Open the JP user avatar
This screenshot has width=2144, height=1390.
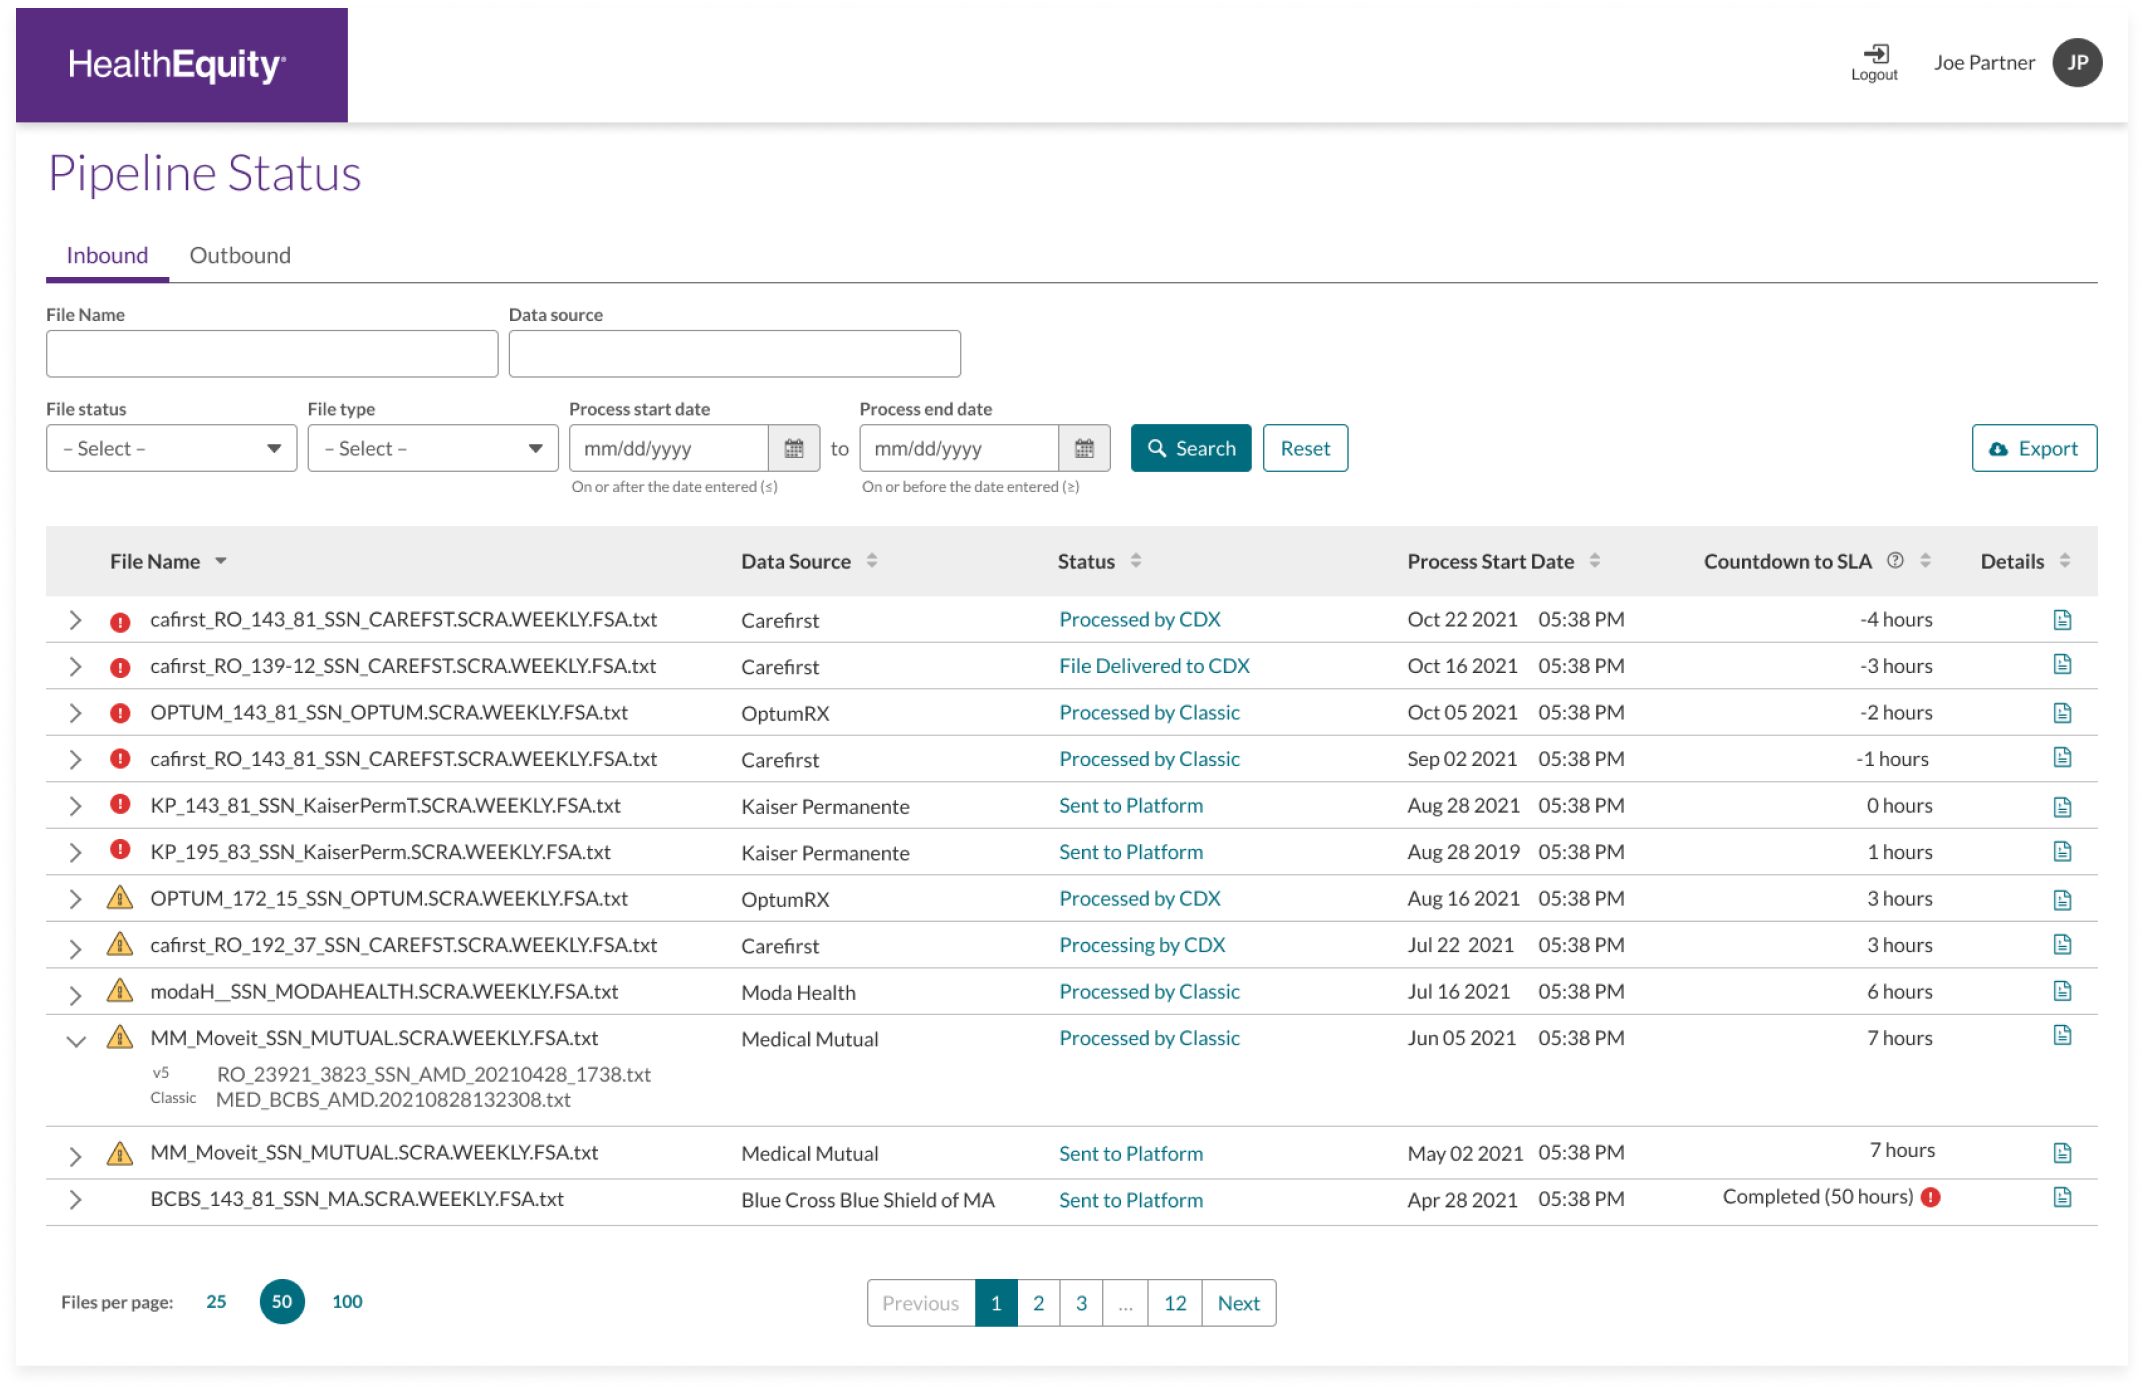pyautogui.click(x=2077, y=63)
